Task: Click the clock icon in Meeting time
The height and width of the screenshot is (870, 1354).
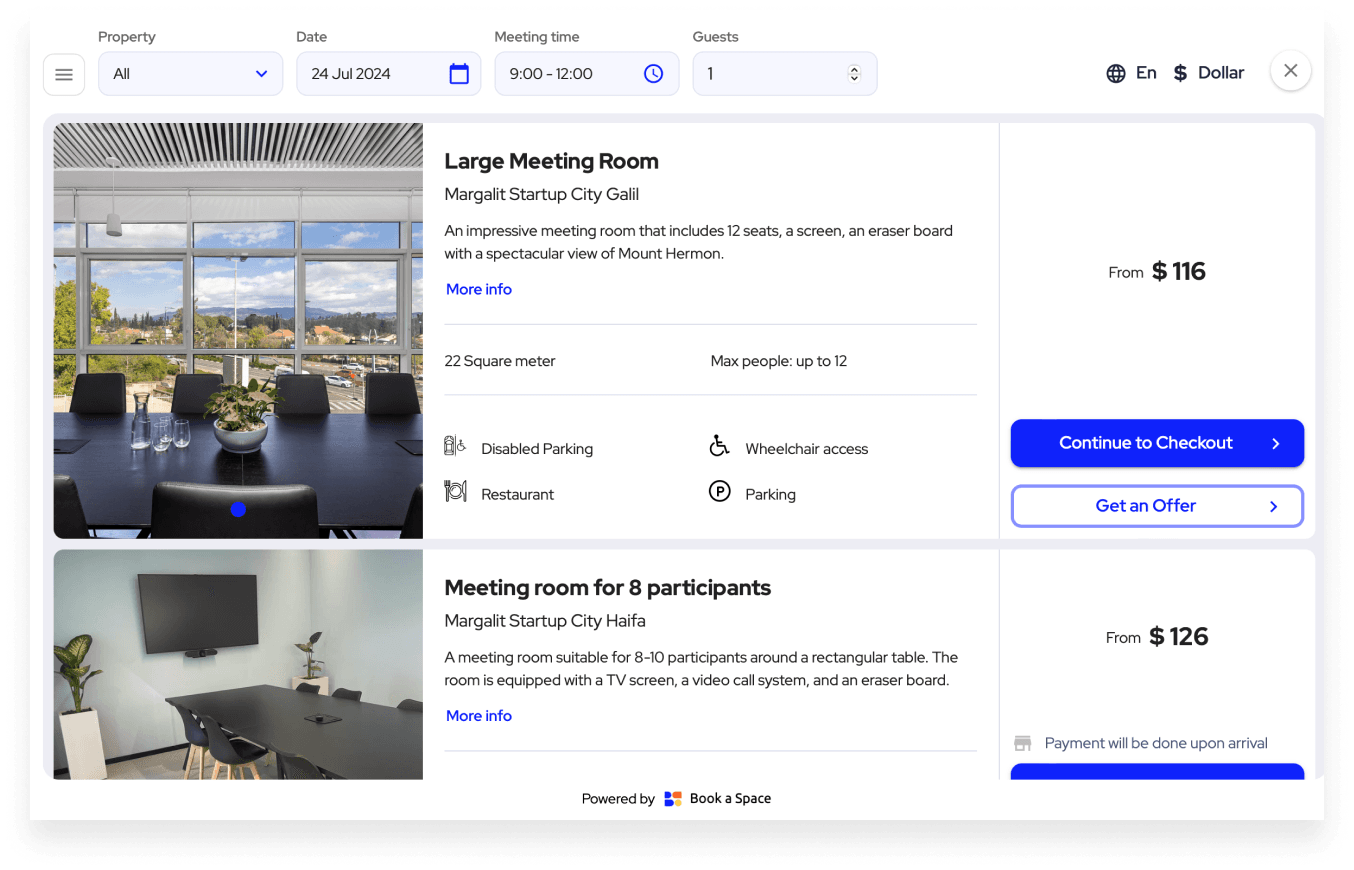Action: coord(653,74)
